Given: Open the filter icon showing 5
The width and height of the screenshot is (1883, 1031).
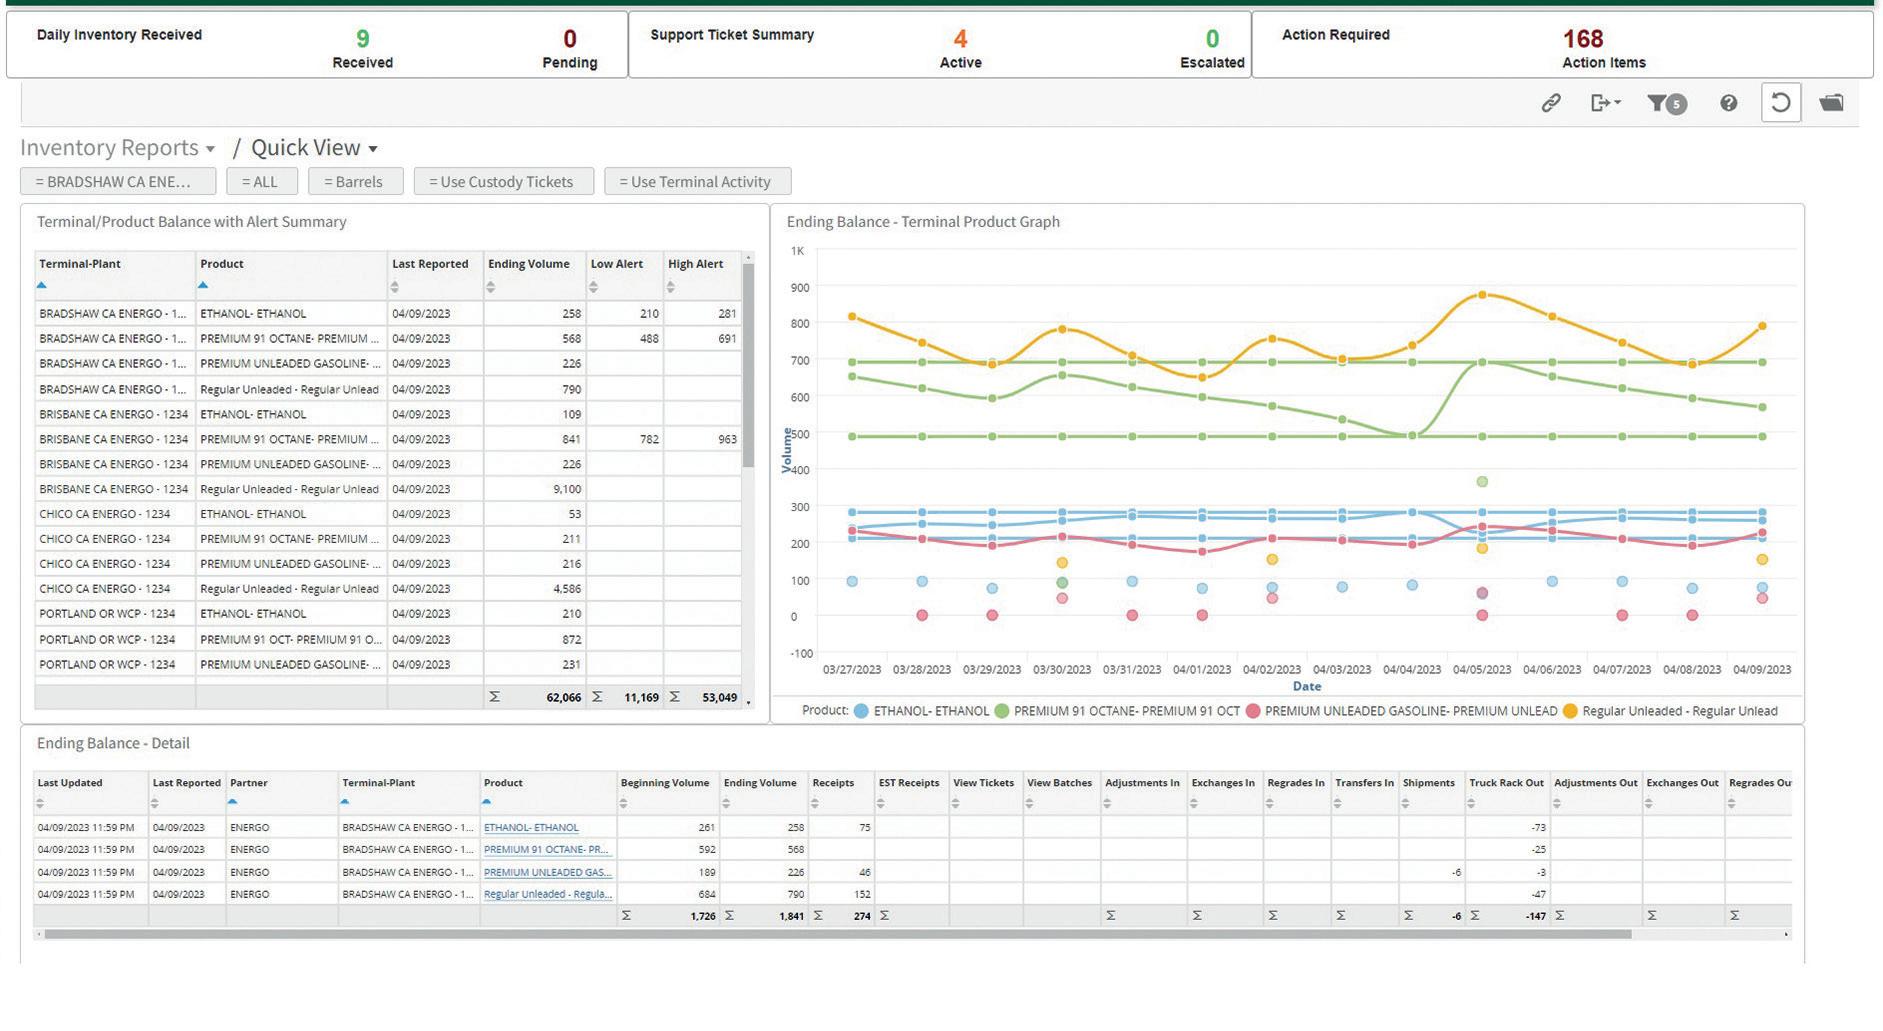Looking at the screenshot, I should click(1666, 103).
